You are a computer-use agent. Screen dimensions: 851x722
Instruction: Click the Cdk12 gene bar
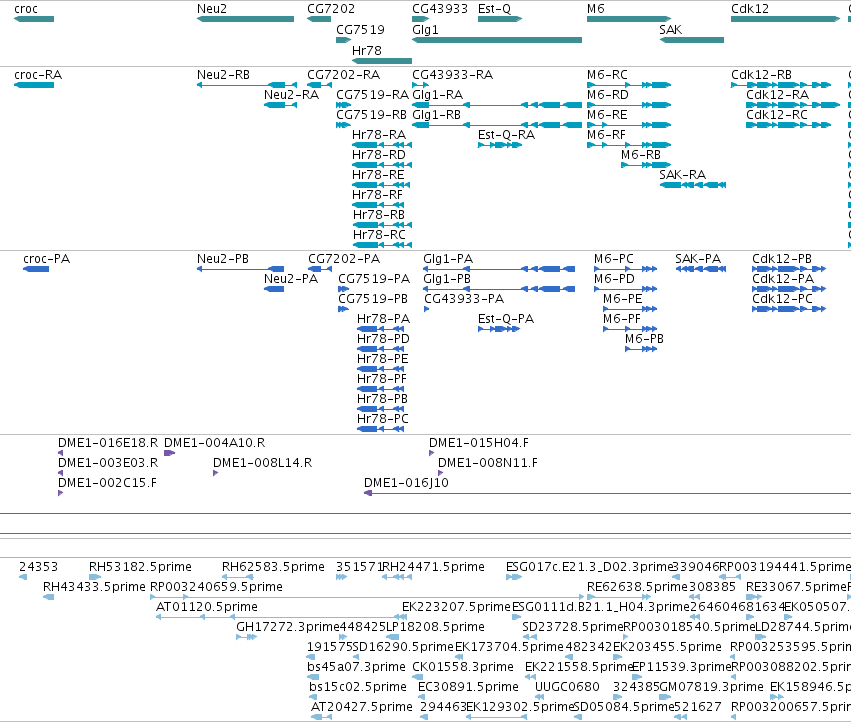(x=785, y=19)
